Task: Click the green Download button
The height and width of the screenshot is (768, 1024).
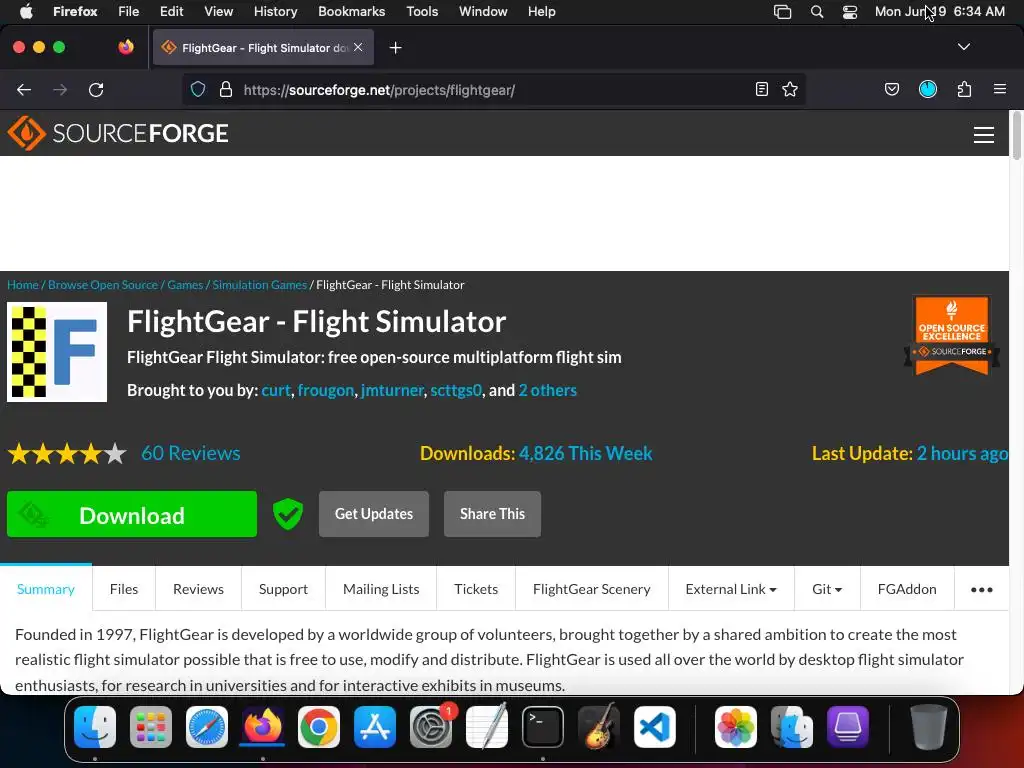Action: [132, 515]
